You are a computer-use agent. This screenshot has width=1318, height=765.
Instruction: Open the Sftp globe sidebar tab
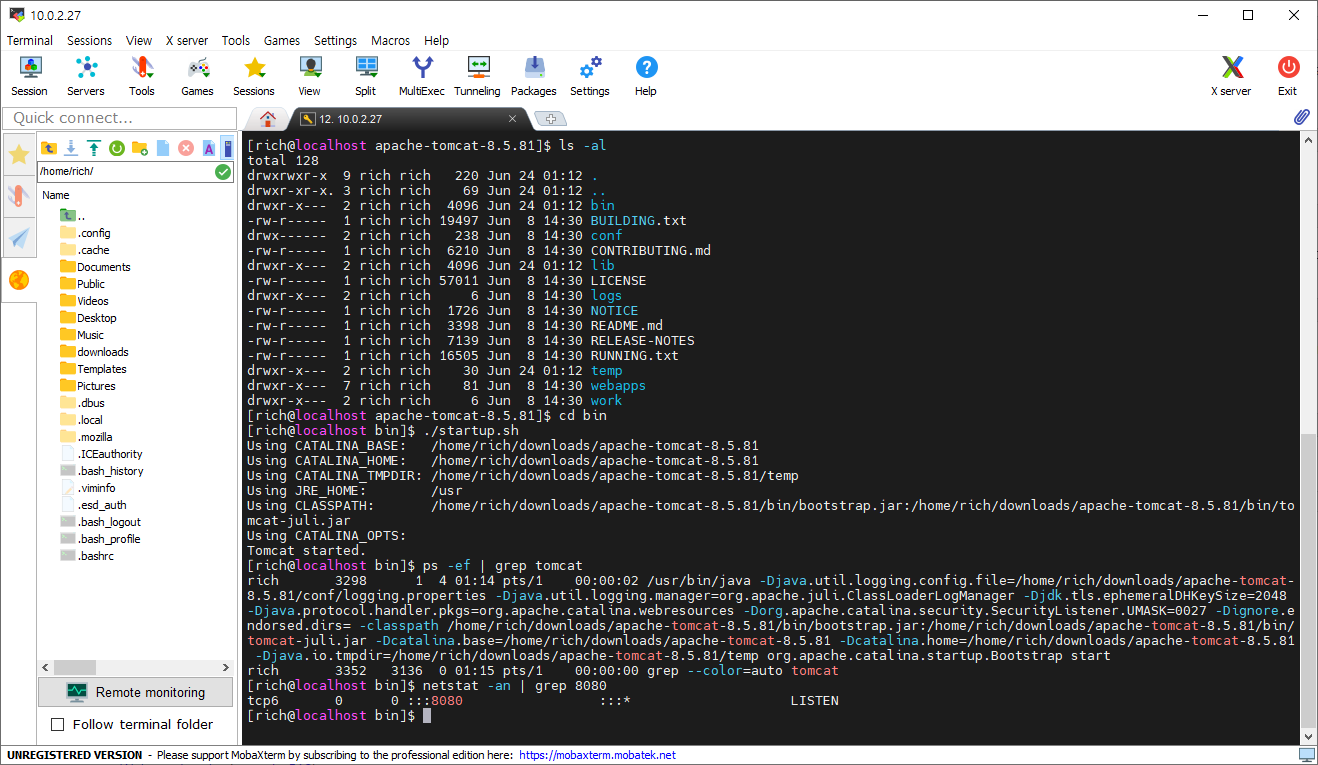[19, 280]
